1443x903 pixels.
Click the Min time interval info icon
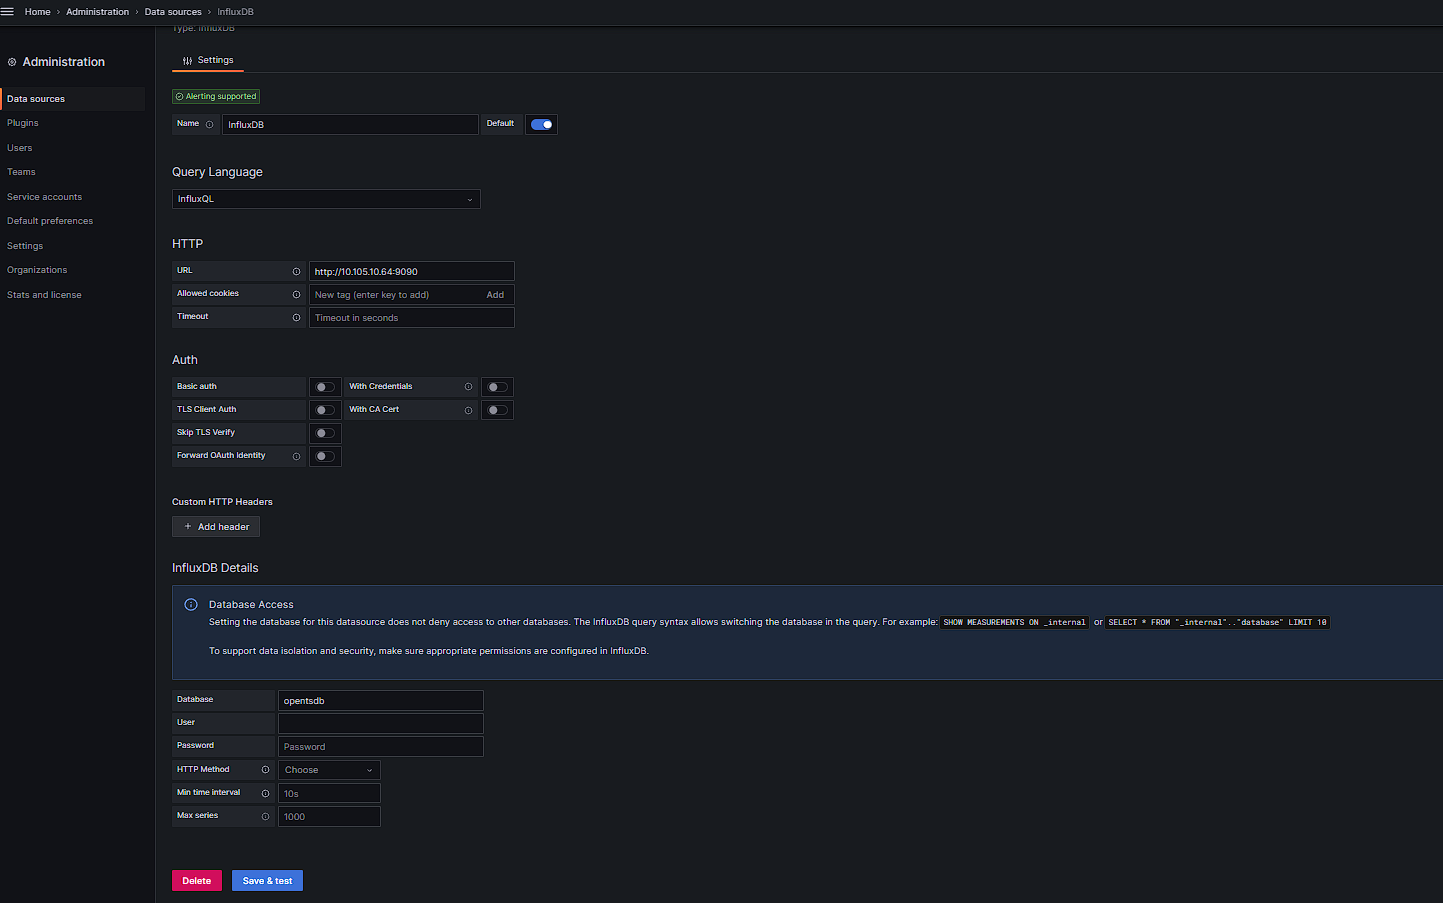(265, 793)
